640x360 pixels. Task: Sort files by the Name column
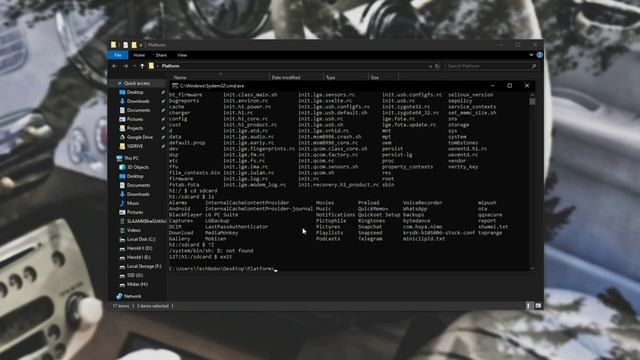point(180,77)
